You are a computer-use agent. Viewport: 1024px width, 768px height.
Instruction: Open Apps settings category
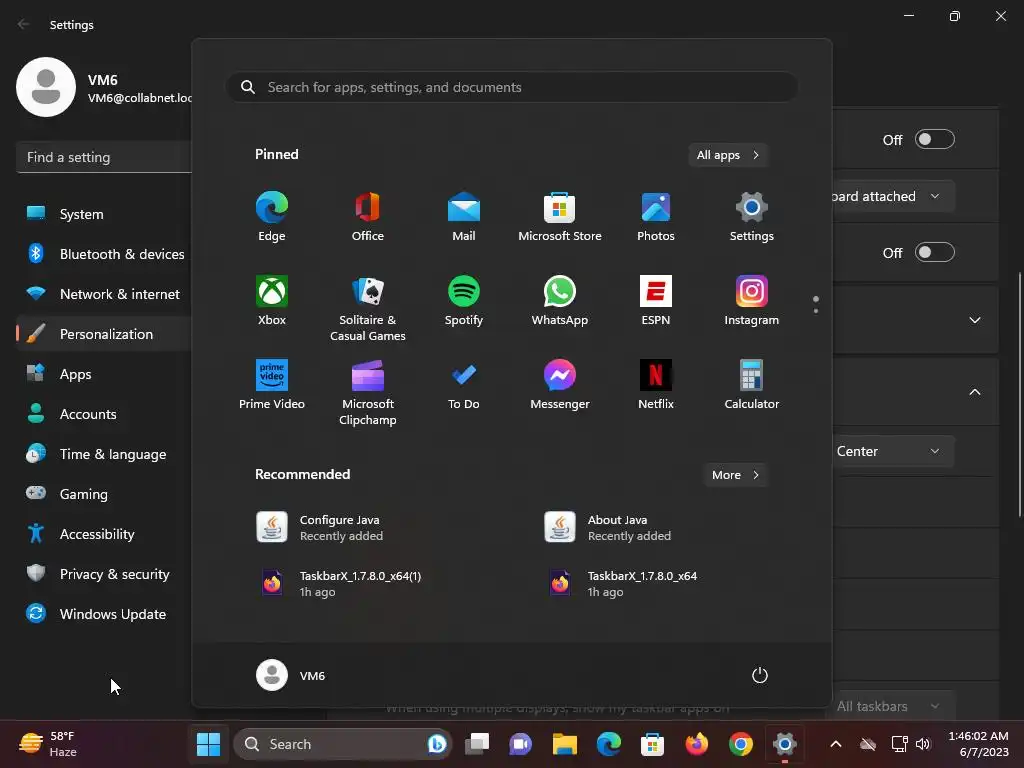point(104,374)
